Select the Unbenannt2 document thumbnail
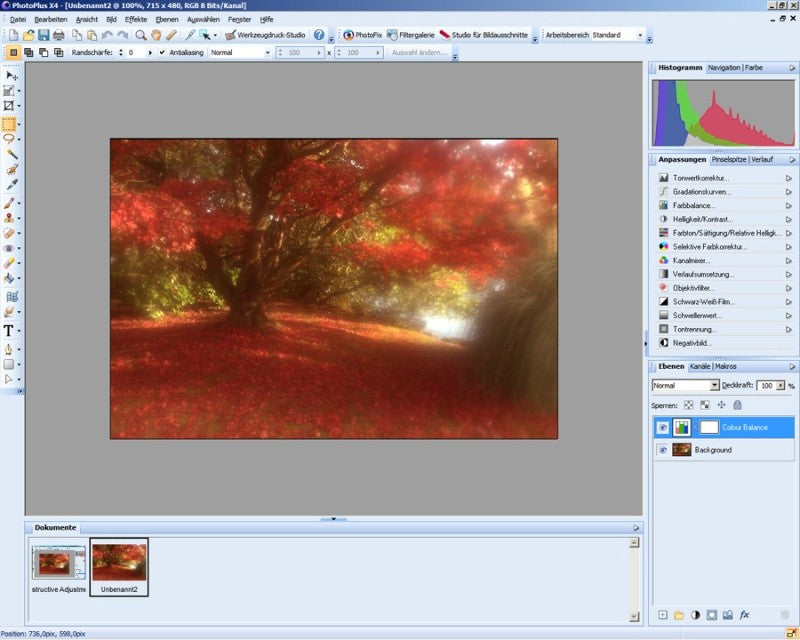 pyautogui.click(x=119, y=567)
